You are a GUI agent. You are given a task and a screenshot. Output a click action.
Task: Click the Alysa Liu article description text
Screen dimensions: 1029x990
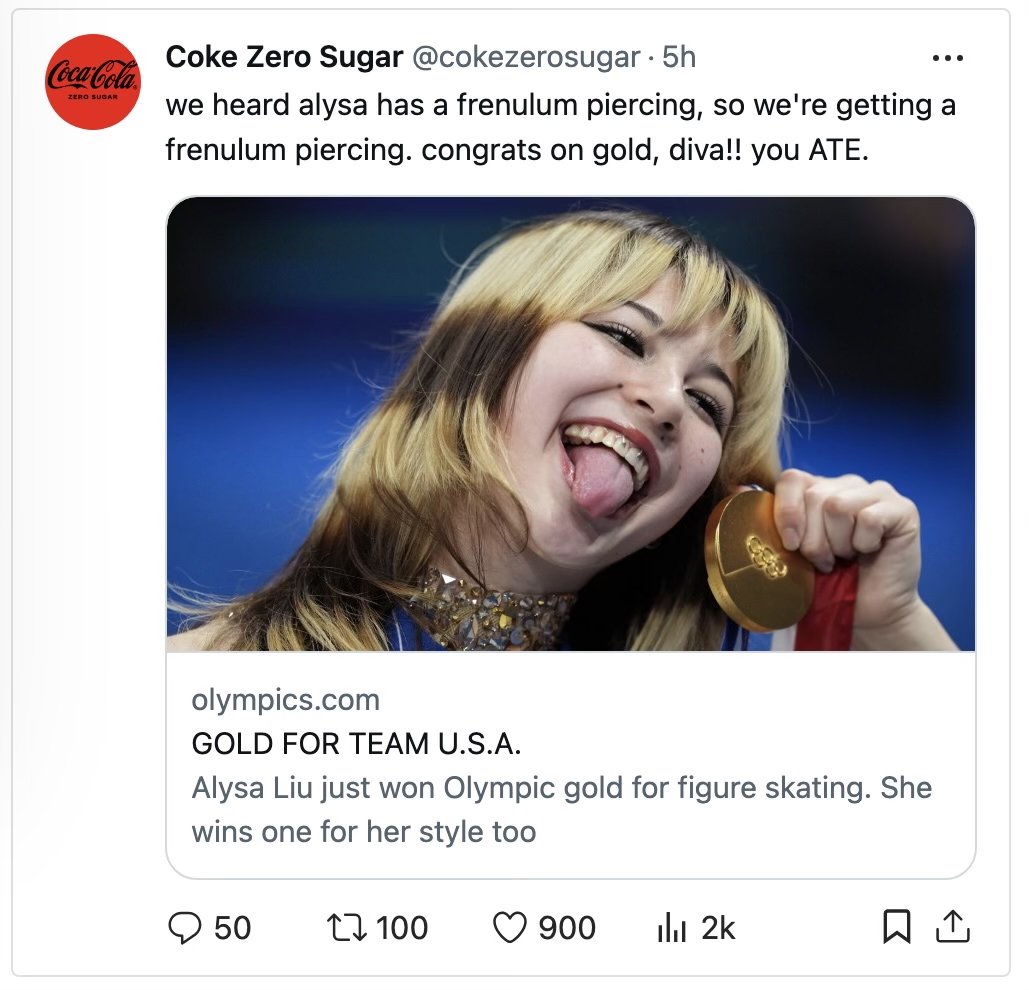[562, 810]
